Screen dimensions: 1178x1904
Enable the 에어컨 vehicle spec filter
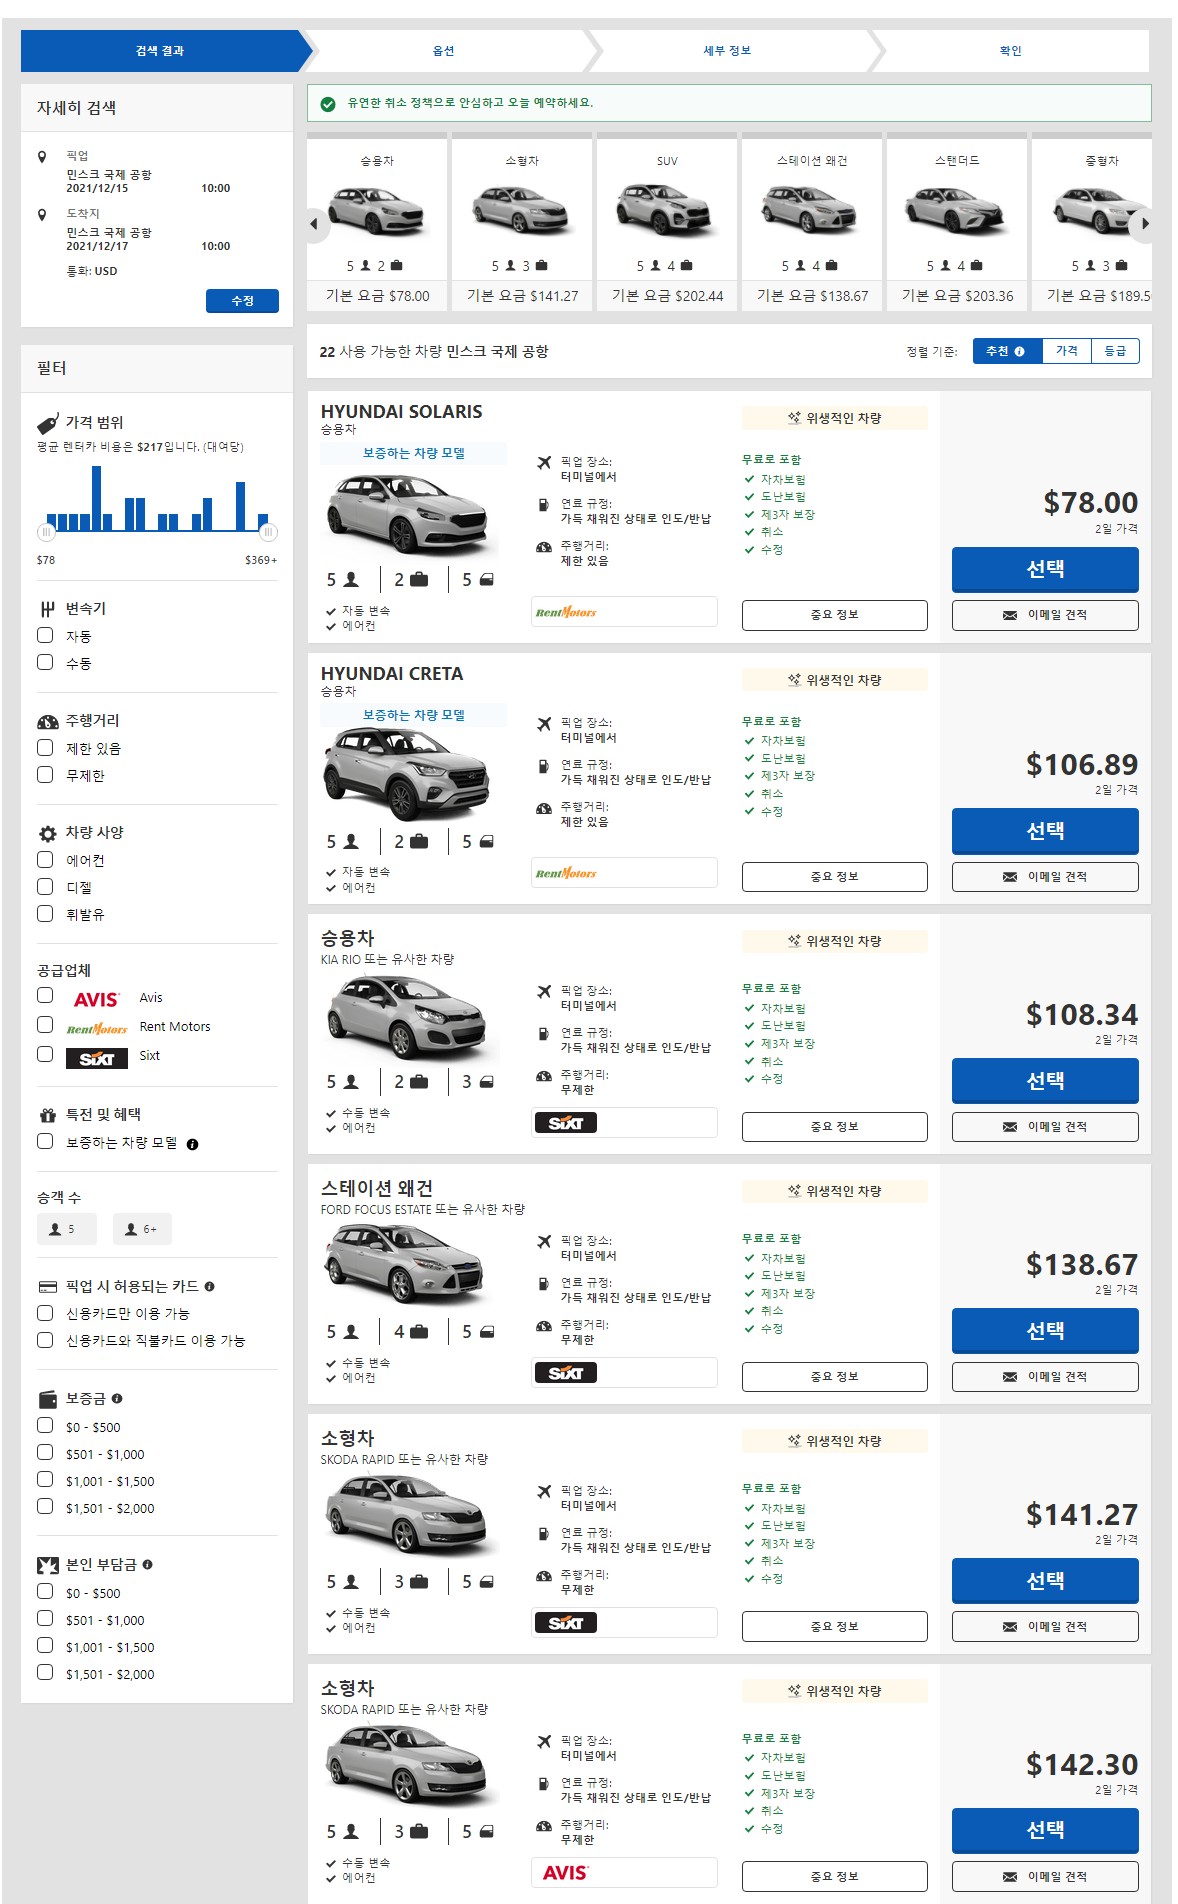coord(45,859)
